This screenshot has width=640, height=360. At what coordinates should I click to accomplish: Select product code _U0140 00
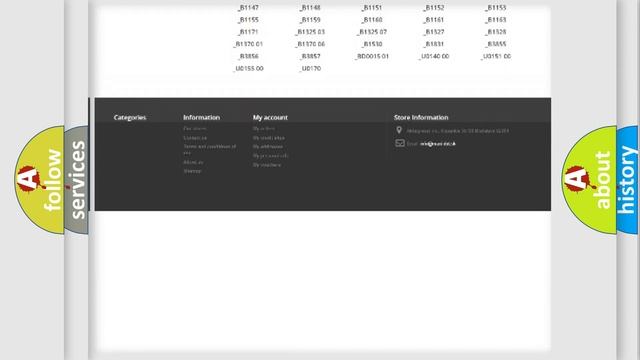433,56
